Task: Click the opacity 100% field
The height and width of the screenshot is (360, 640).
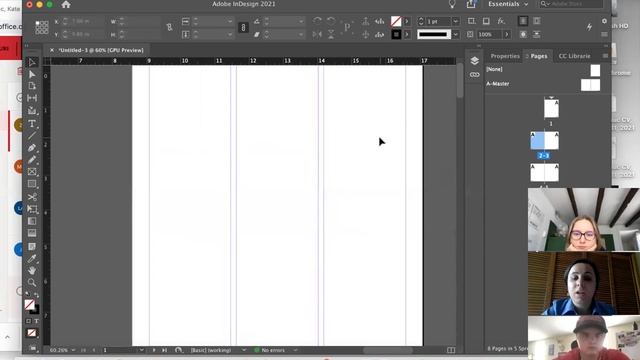Action: click(488, 35)
